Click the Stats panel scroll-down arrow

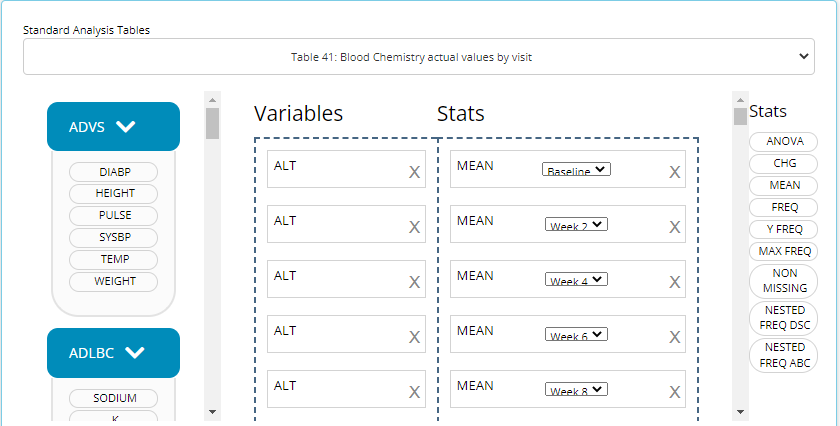point(740,412)
